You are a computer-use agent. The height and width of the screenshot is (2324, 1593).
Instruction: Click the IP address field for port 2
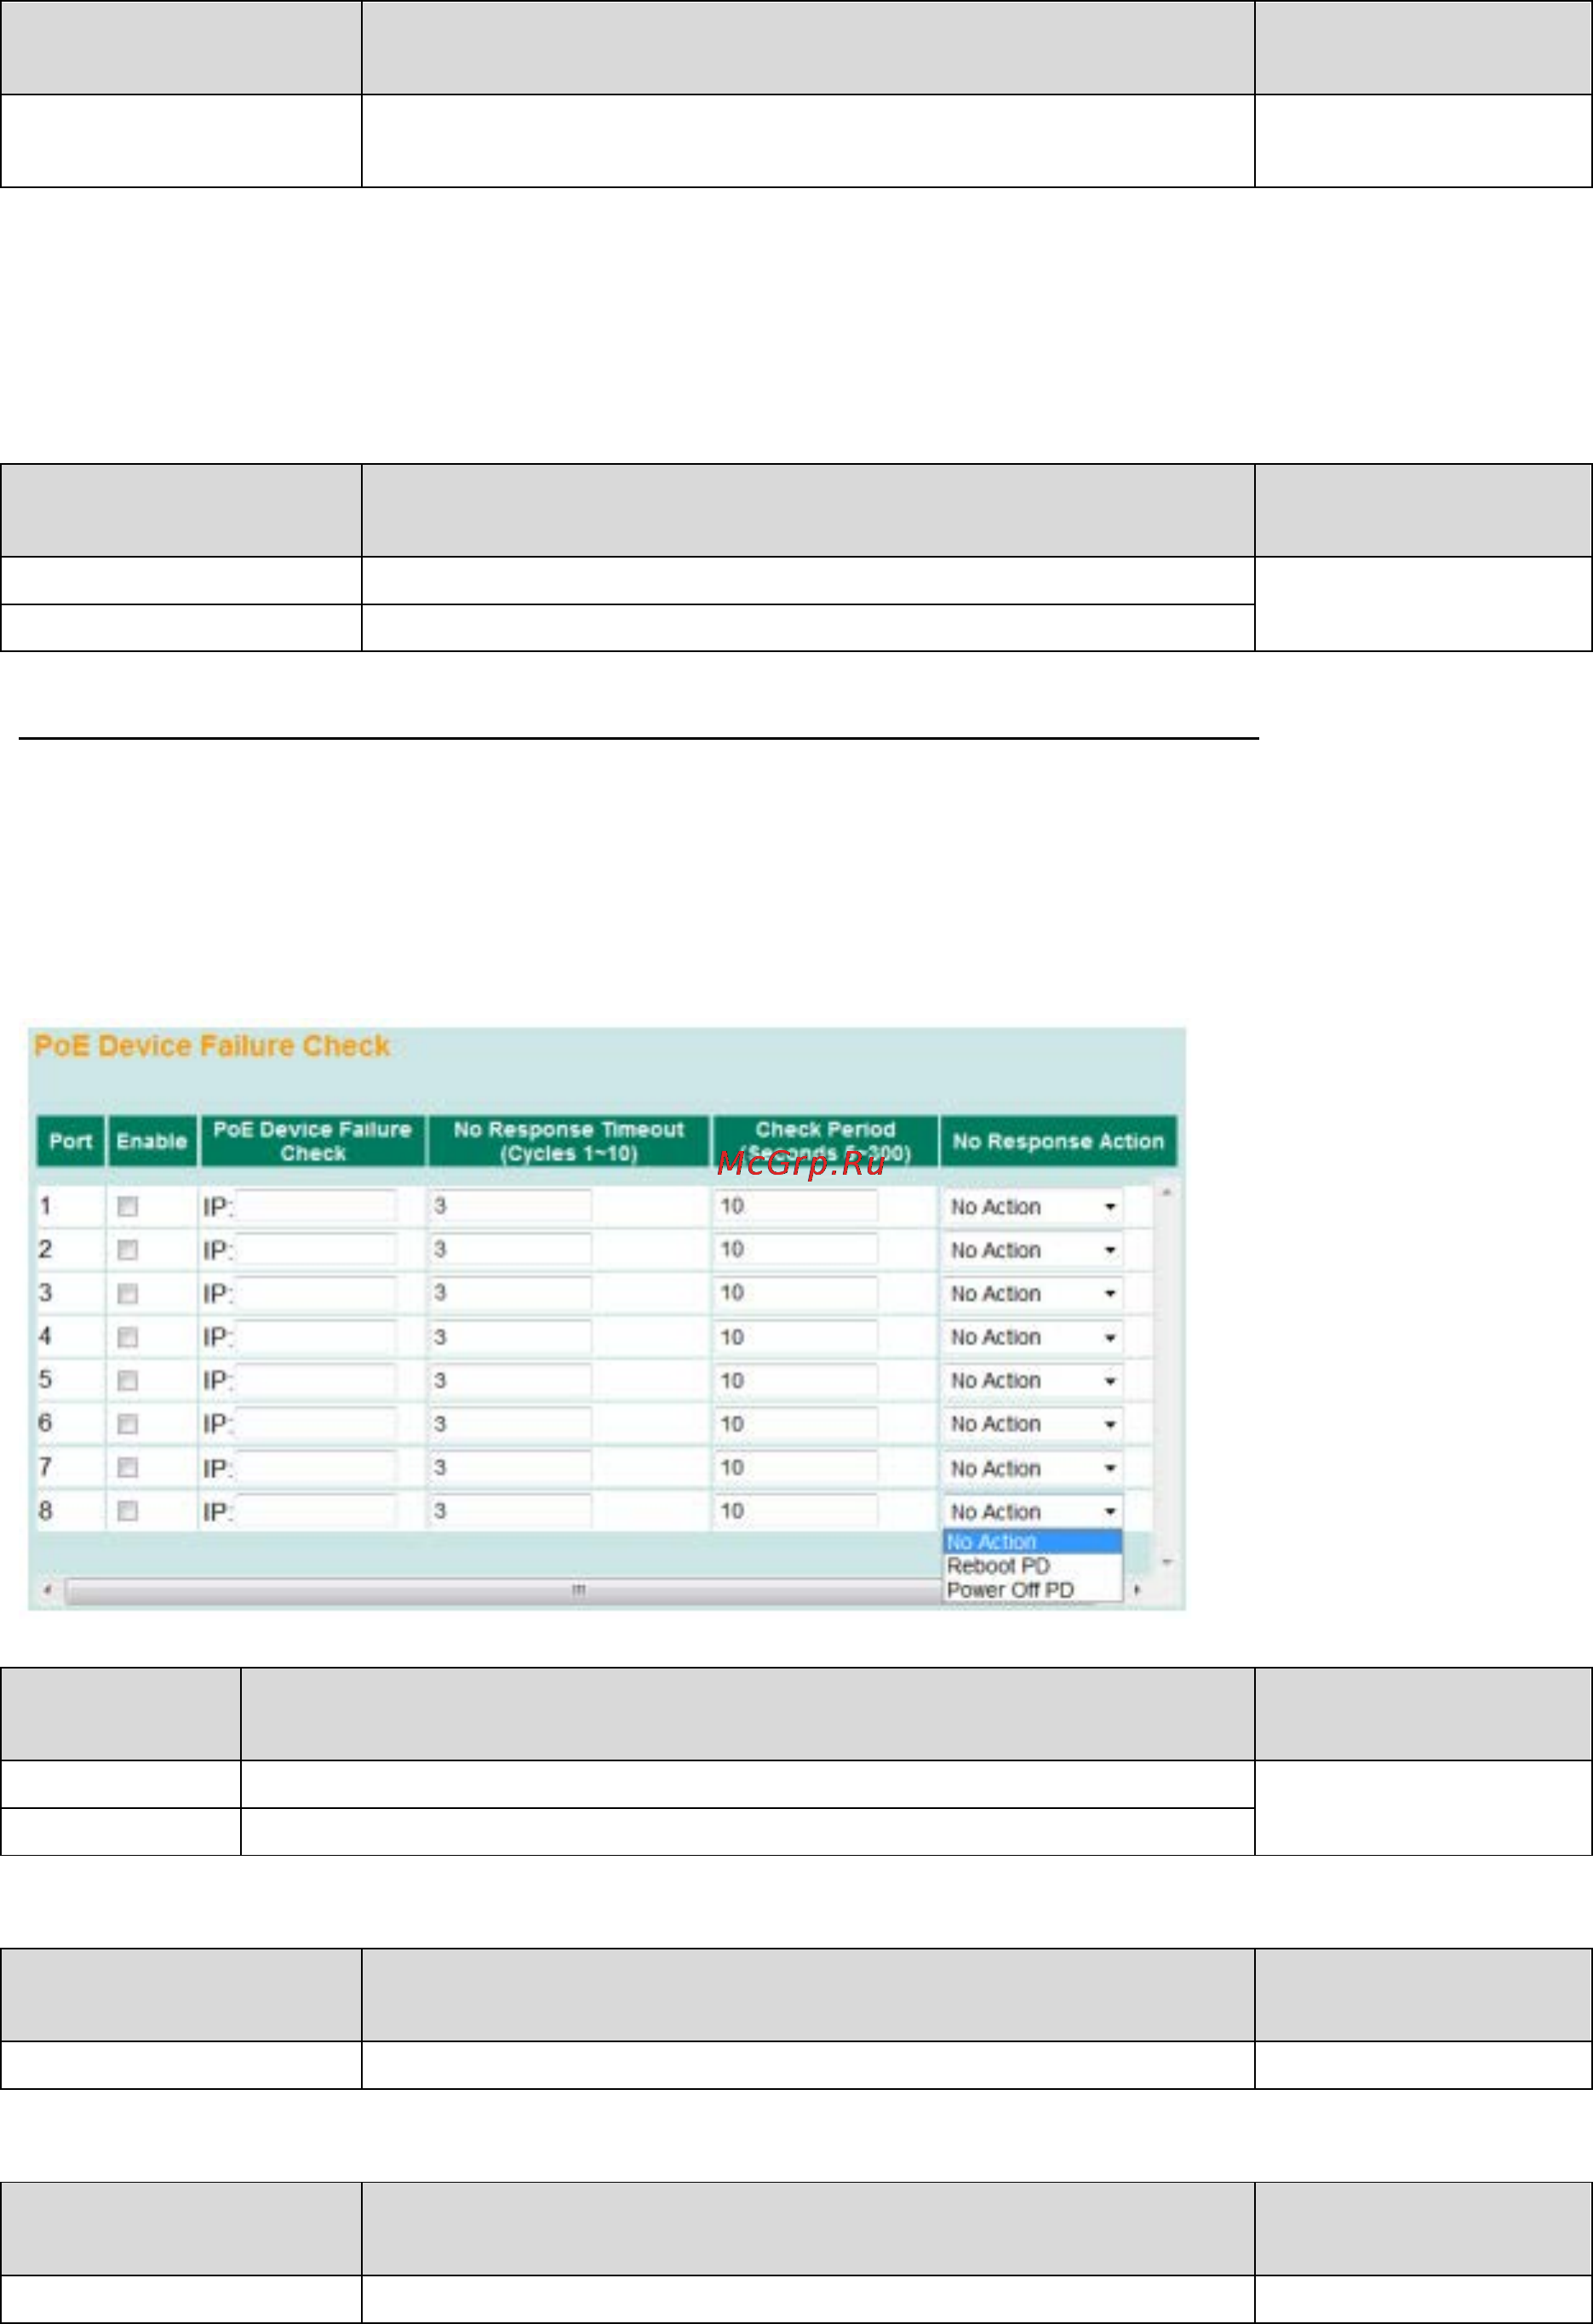[315, 1250]
